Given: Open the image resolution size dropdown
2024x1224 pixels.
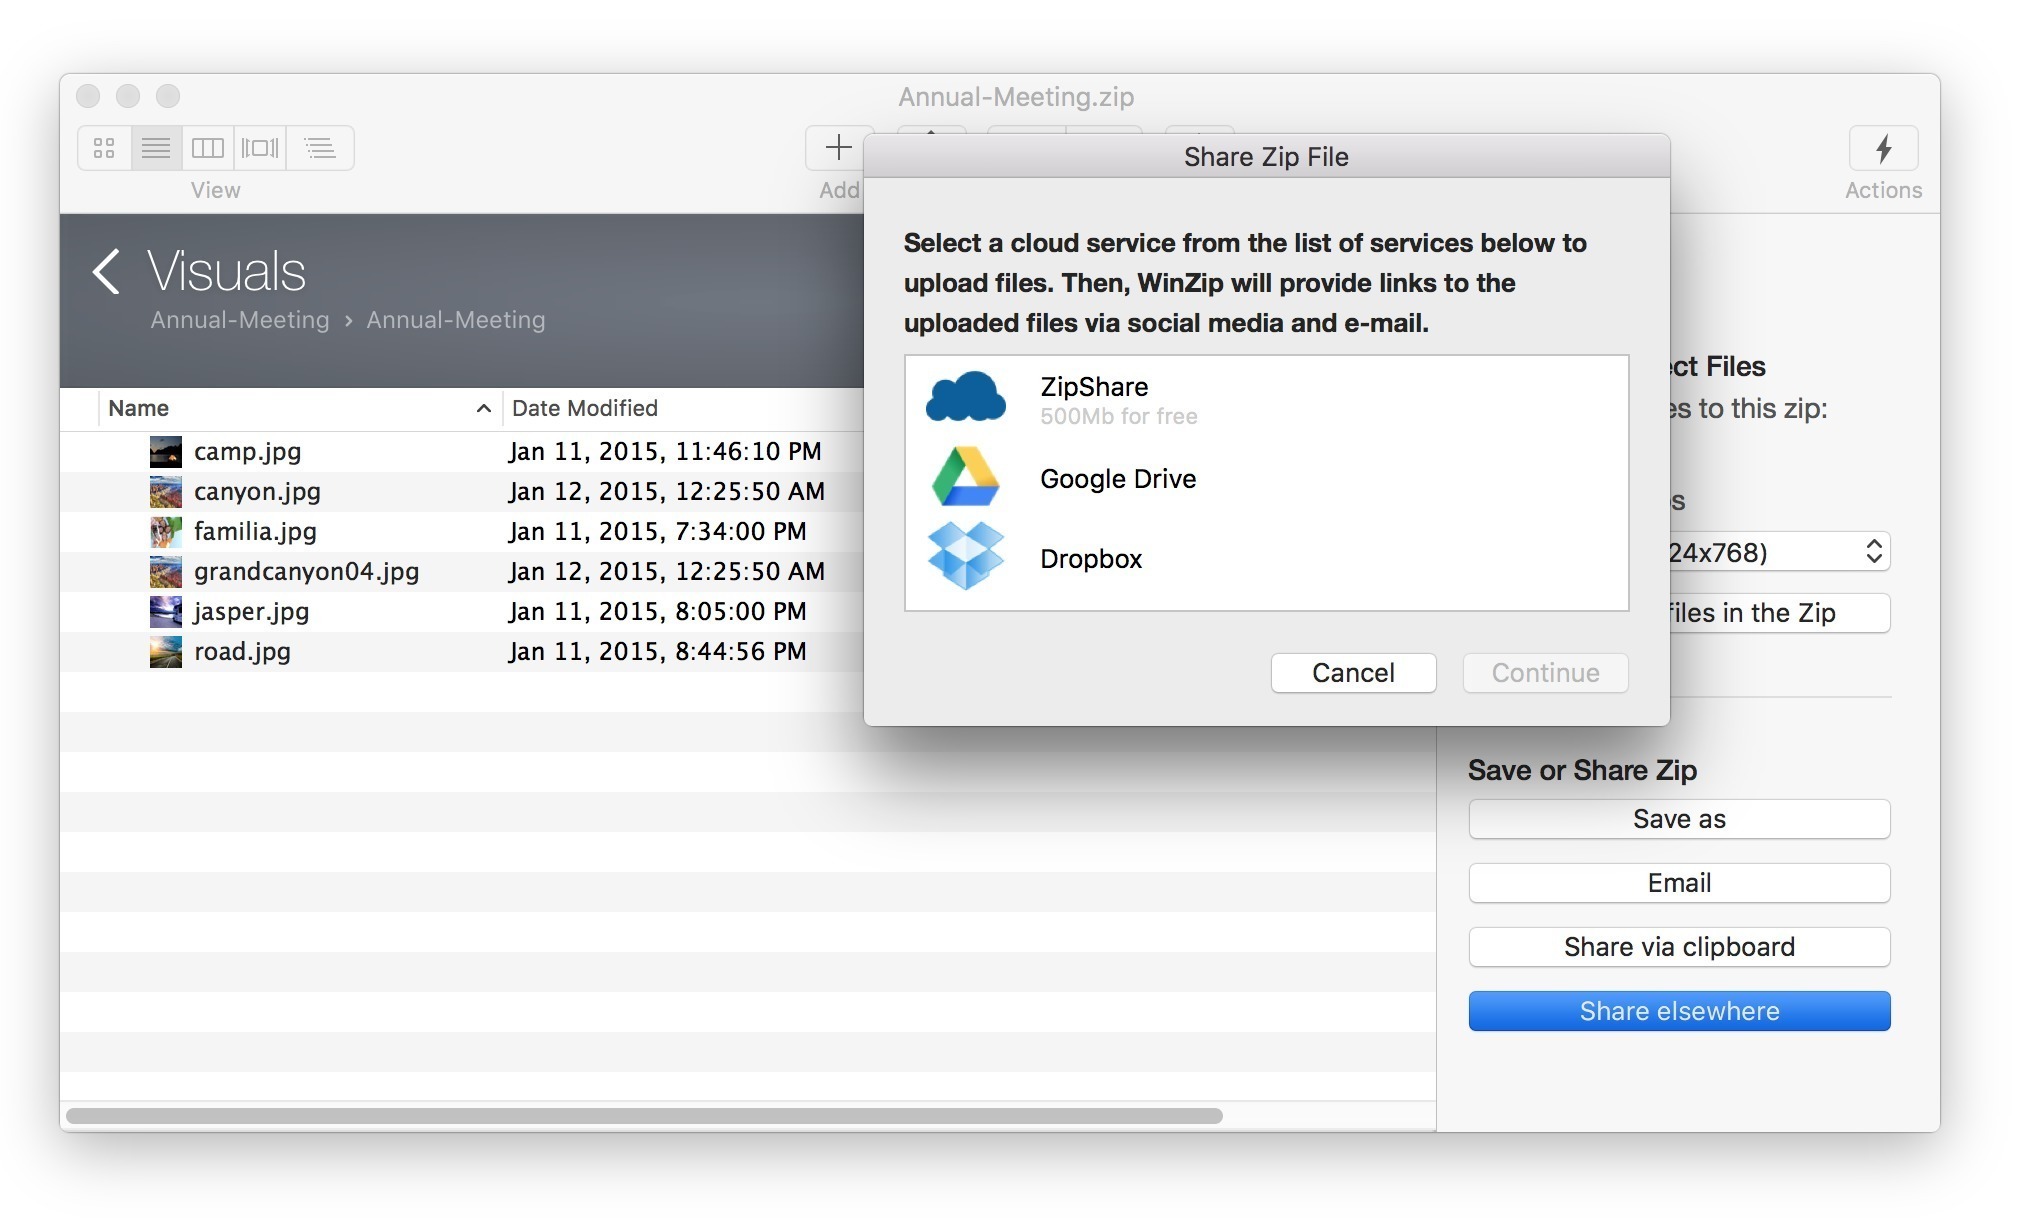Looking at the screenshot, I should 1874,551.
